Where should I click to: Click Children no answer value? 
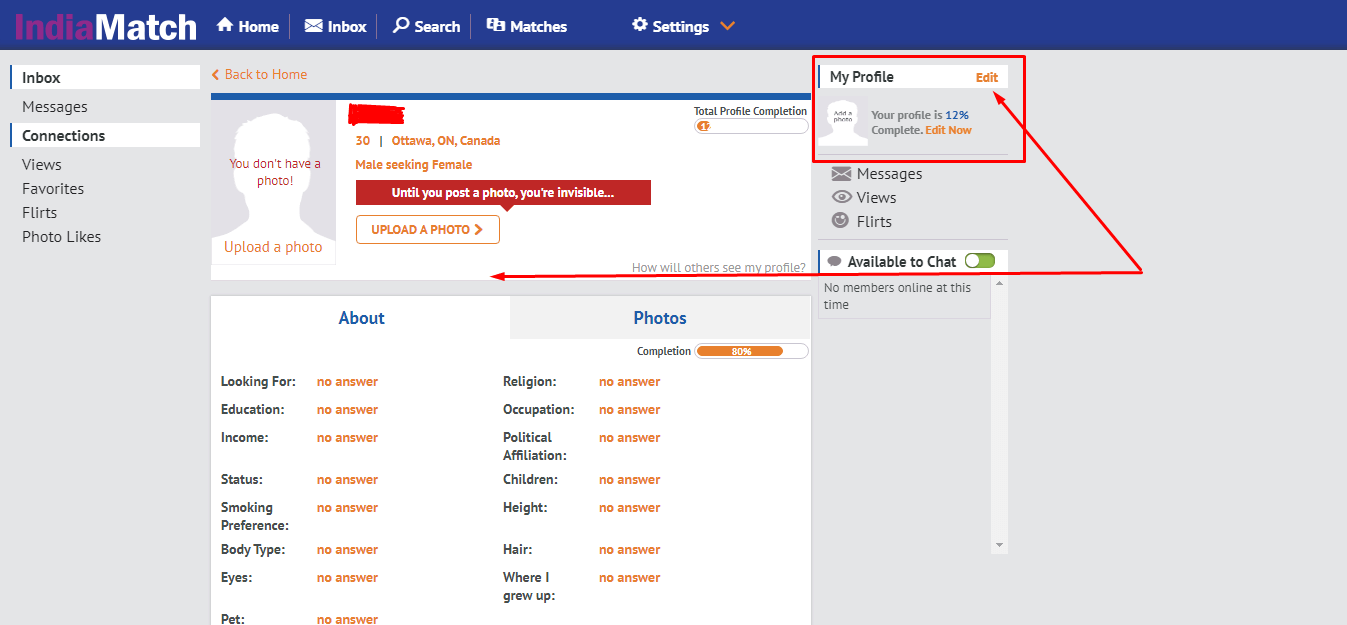point(629,480)
